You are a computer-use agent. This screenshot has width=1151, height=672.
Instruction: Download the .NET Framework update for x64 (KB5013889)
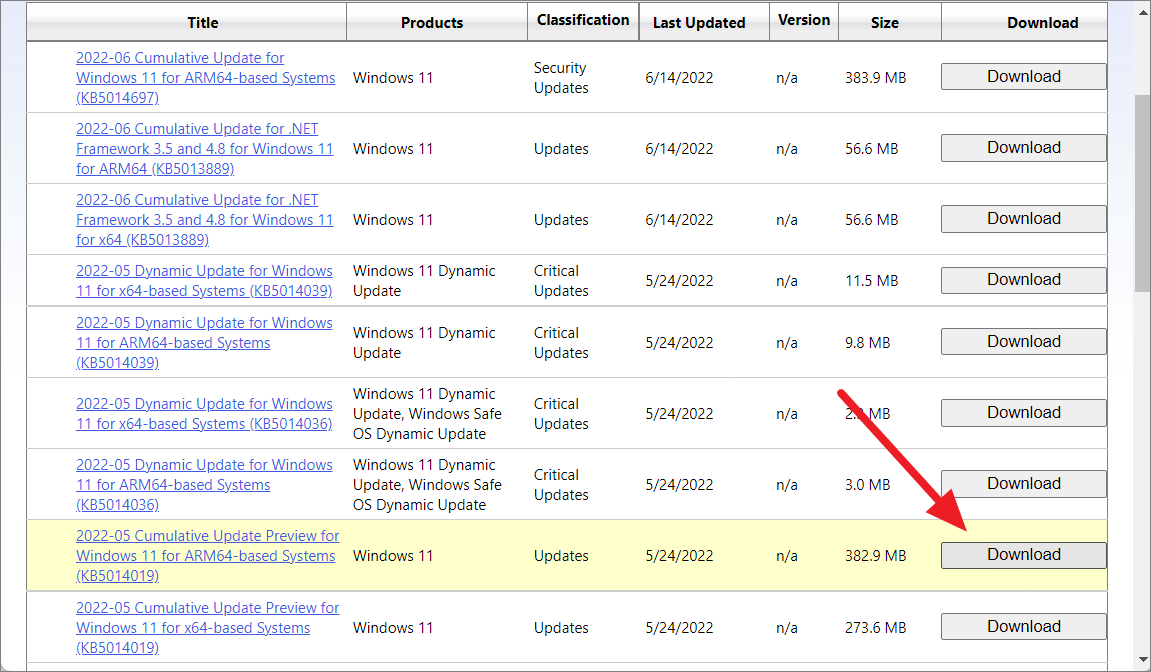point(1022,218)
